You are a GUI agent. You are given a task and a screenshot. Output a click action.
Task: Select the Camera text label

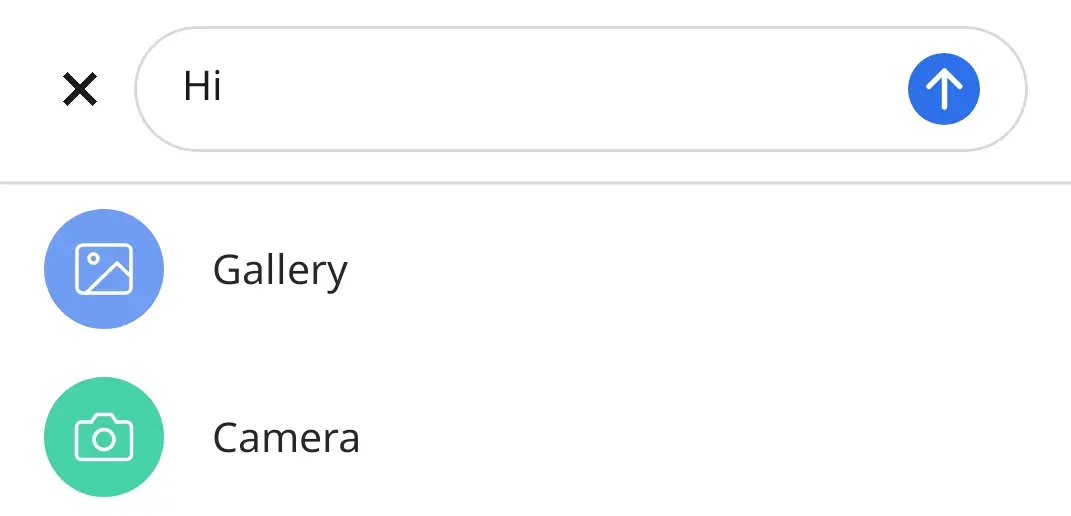(x=286, y=438)
